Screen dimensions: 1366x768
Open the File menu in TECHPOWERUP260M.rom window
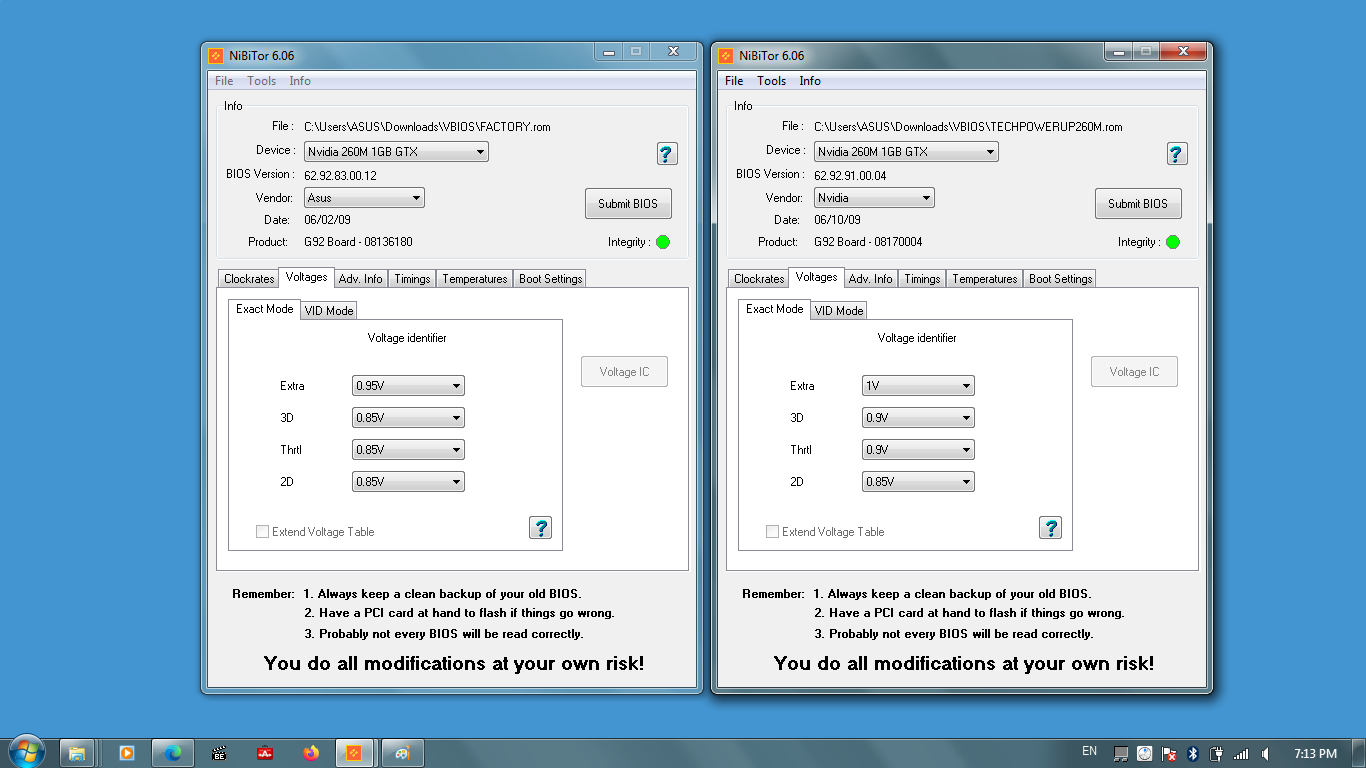(x=734, y=81)
